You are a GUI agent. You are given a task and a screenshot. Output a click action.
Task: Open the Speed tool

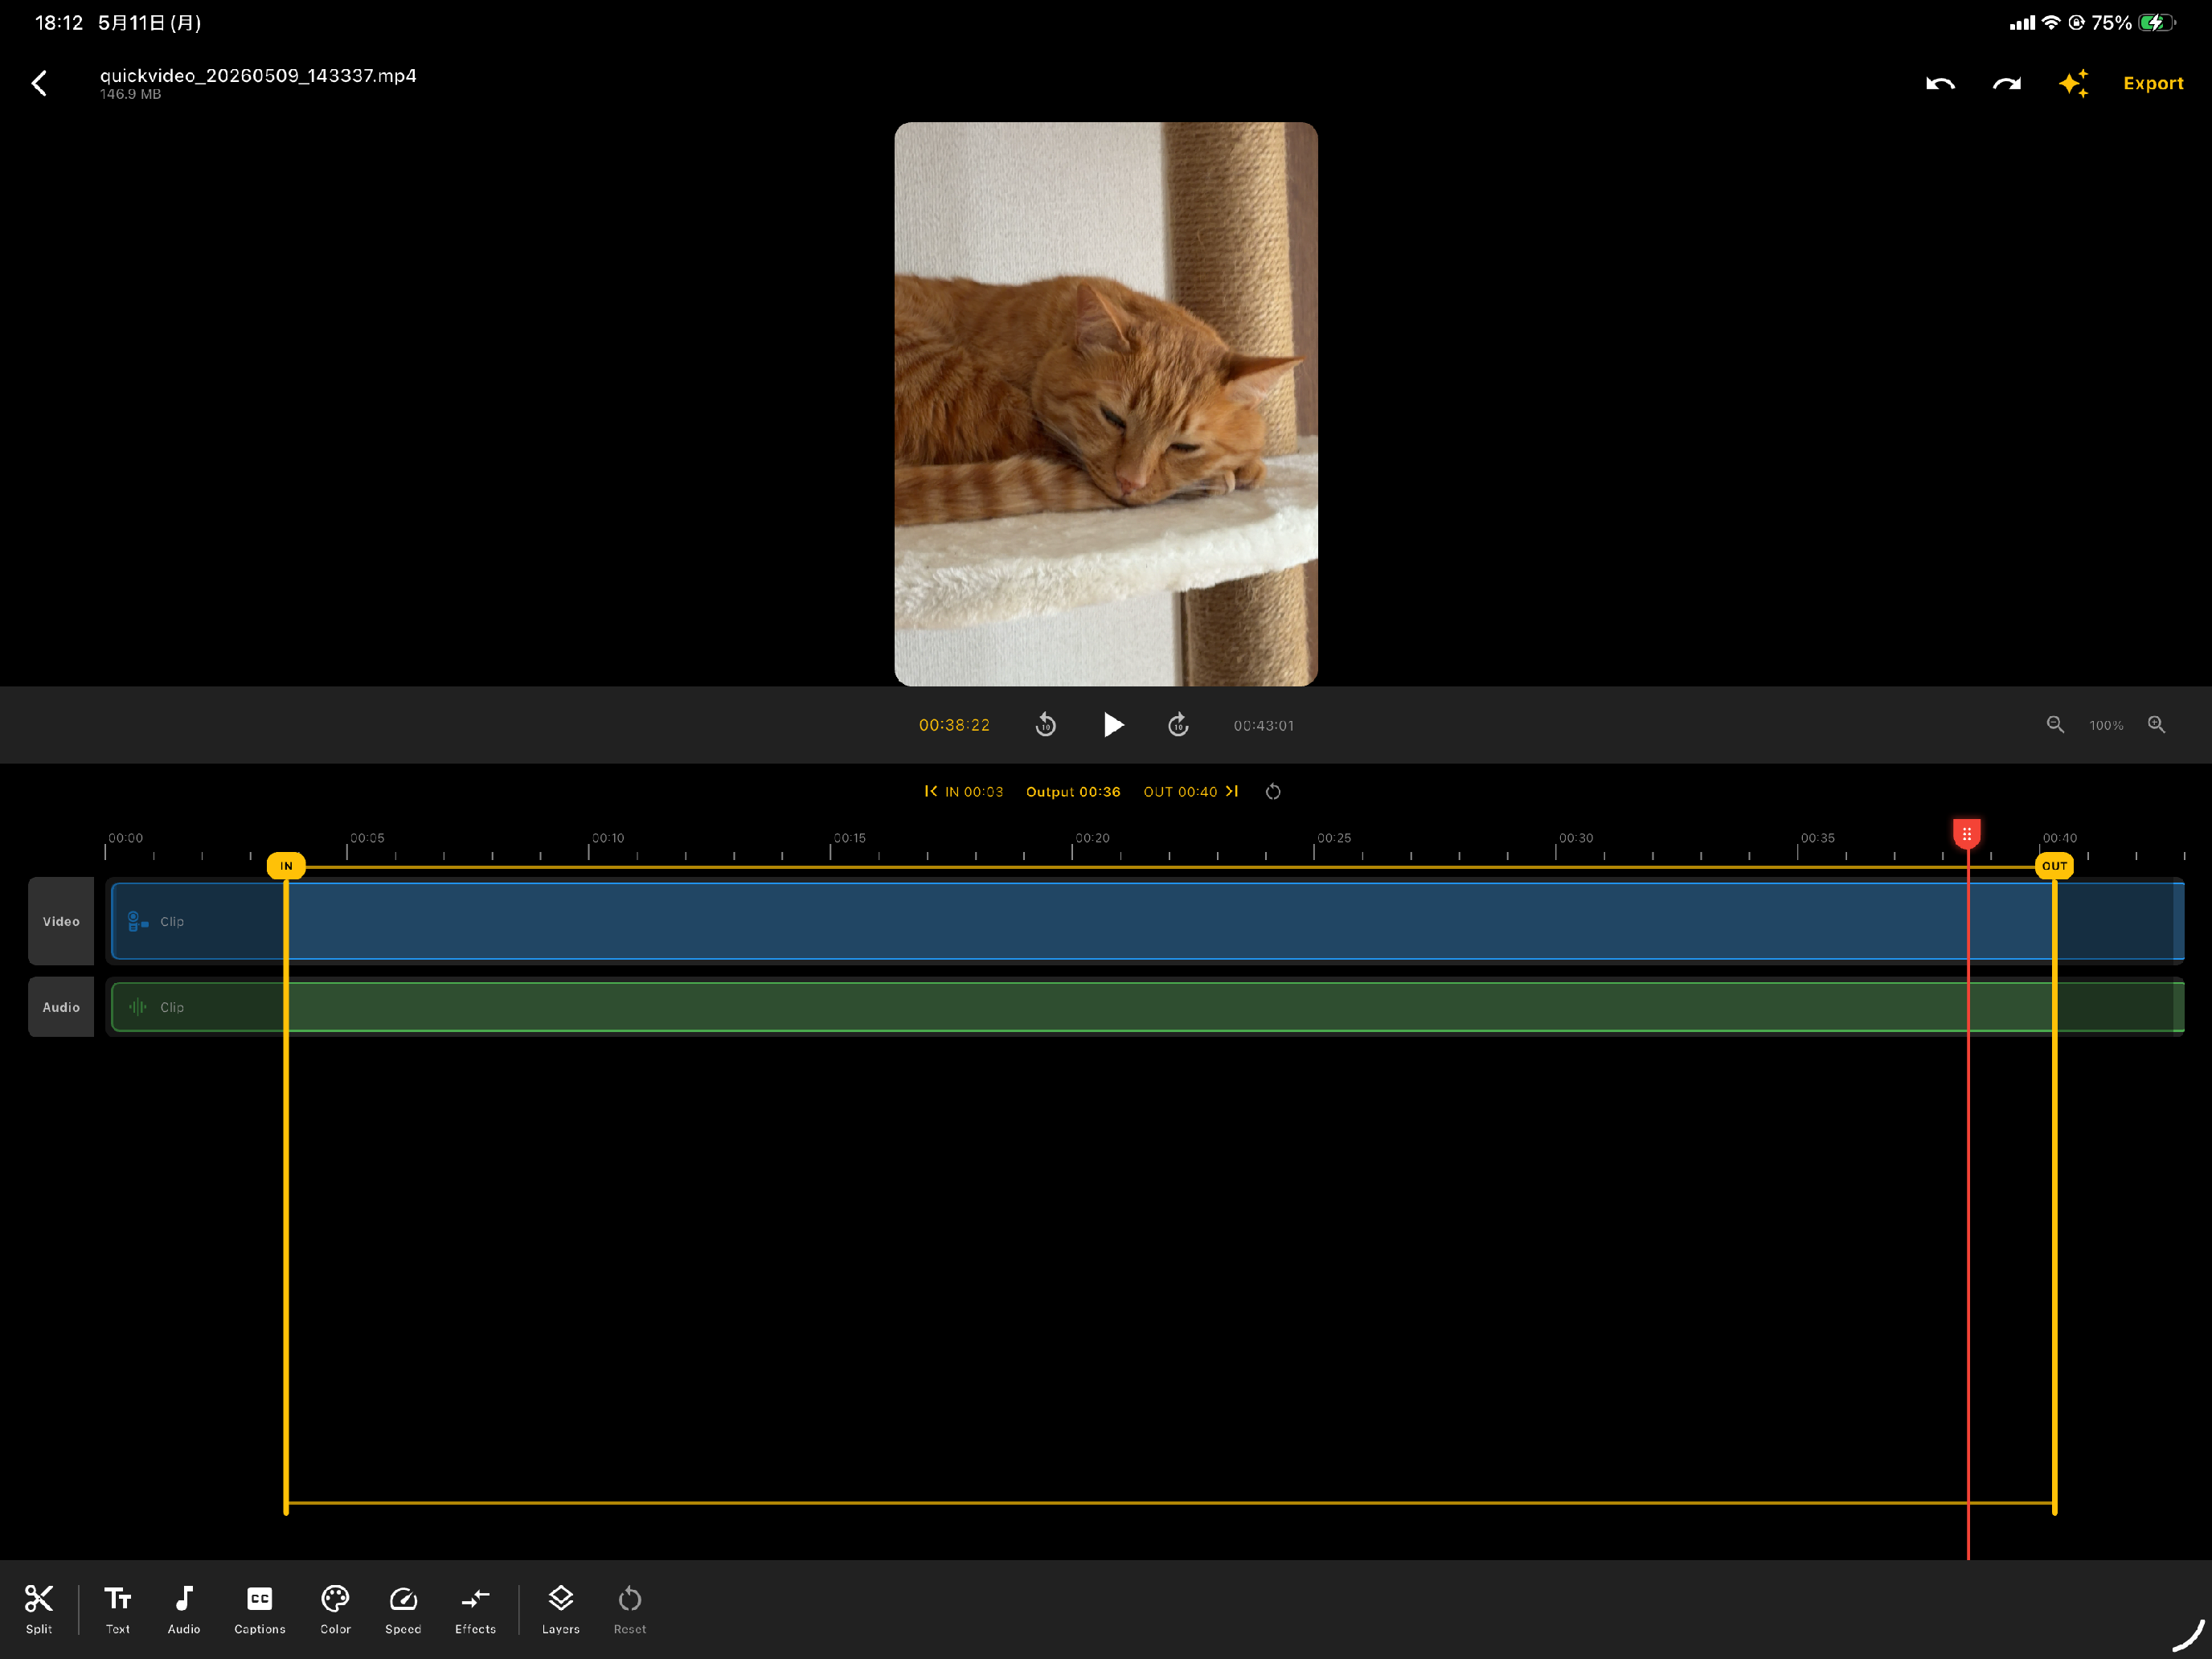(403, 1609)
